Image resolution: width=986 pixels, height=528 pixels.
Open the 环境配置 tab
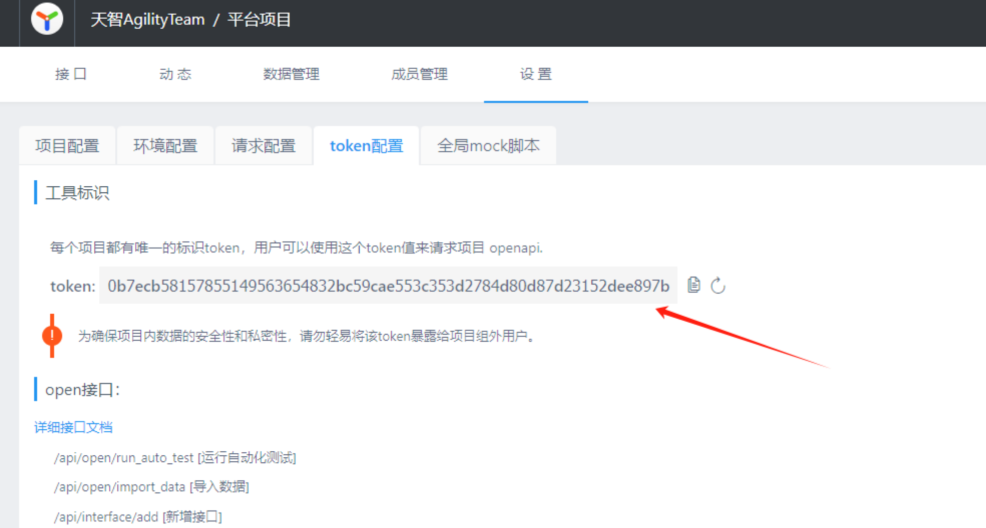[x=165, y=146]
